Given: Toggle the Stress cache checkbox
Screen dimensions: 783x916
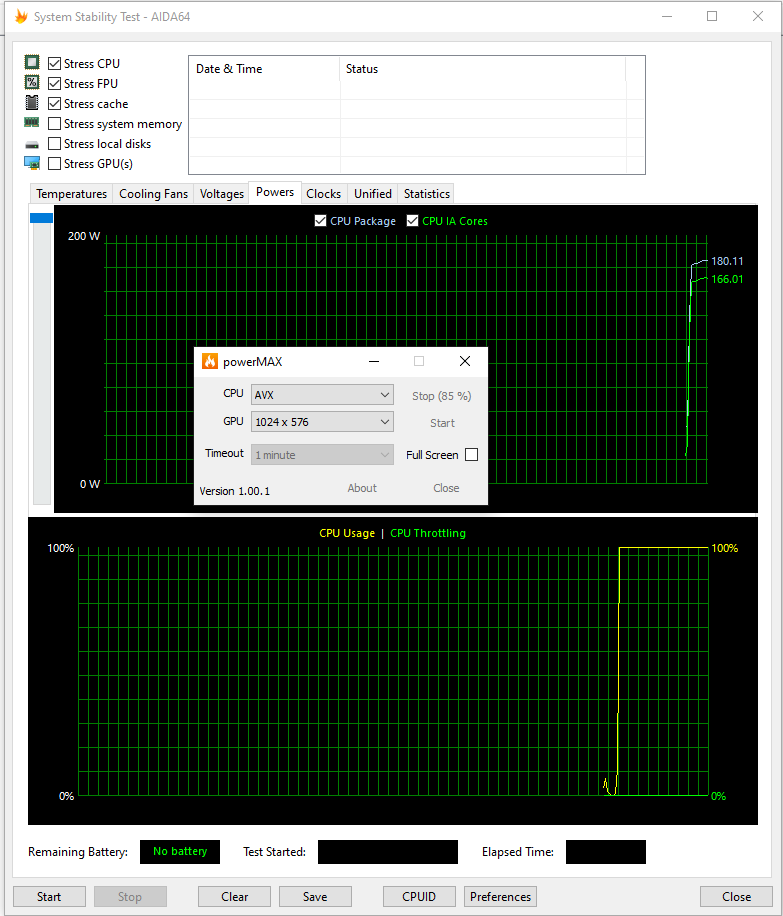Looking at the screenshot, I should click(54, 103).
